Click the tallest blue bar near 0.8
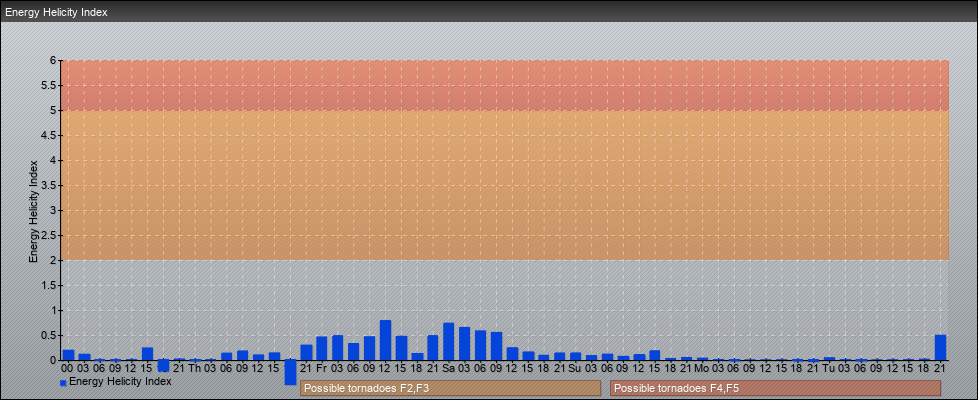Screen dimensions: 978x400 385,340
